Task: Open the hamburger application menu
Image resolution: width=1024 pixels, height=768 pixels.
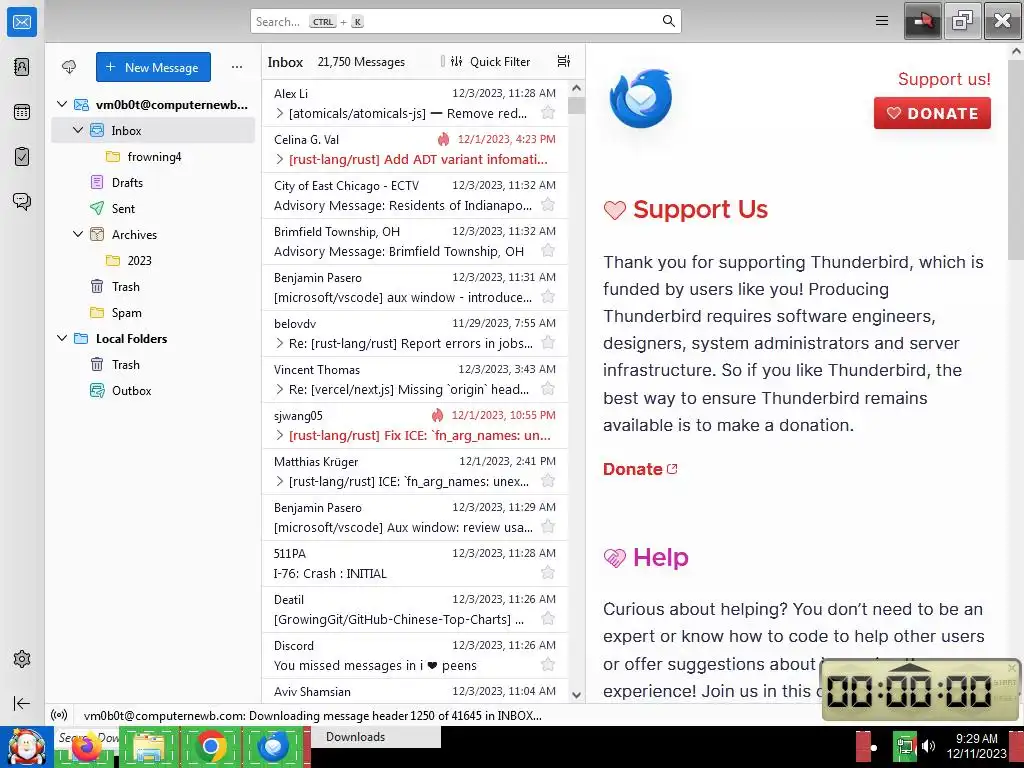Action: click(882, 21)
